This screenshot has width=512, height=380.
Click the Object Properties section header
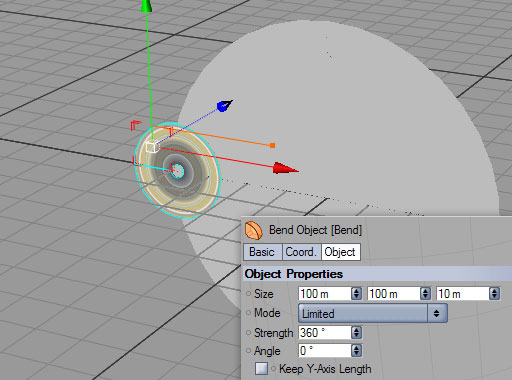pos(378,274)
